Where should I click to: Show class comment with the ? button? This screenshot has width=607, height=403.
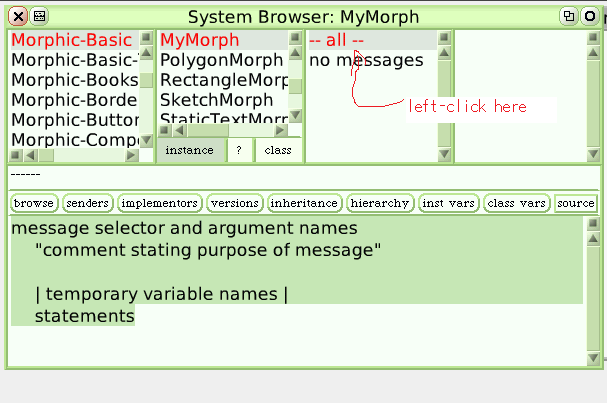coord(238,150)
